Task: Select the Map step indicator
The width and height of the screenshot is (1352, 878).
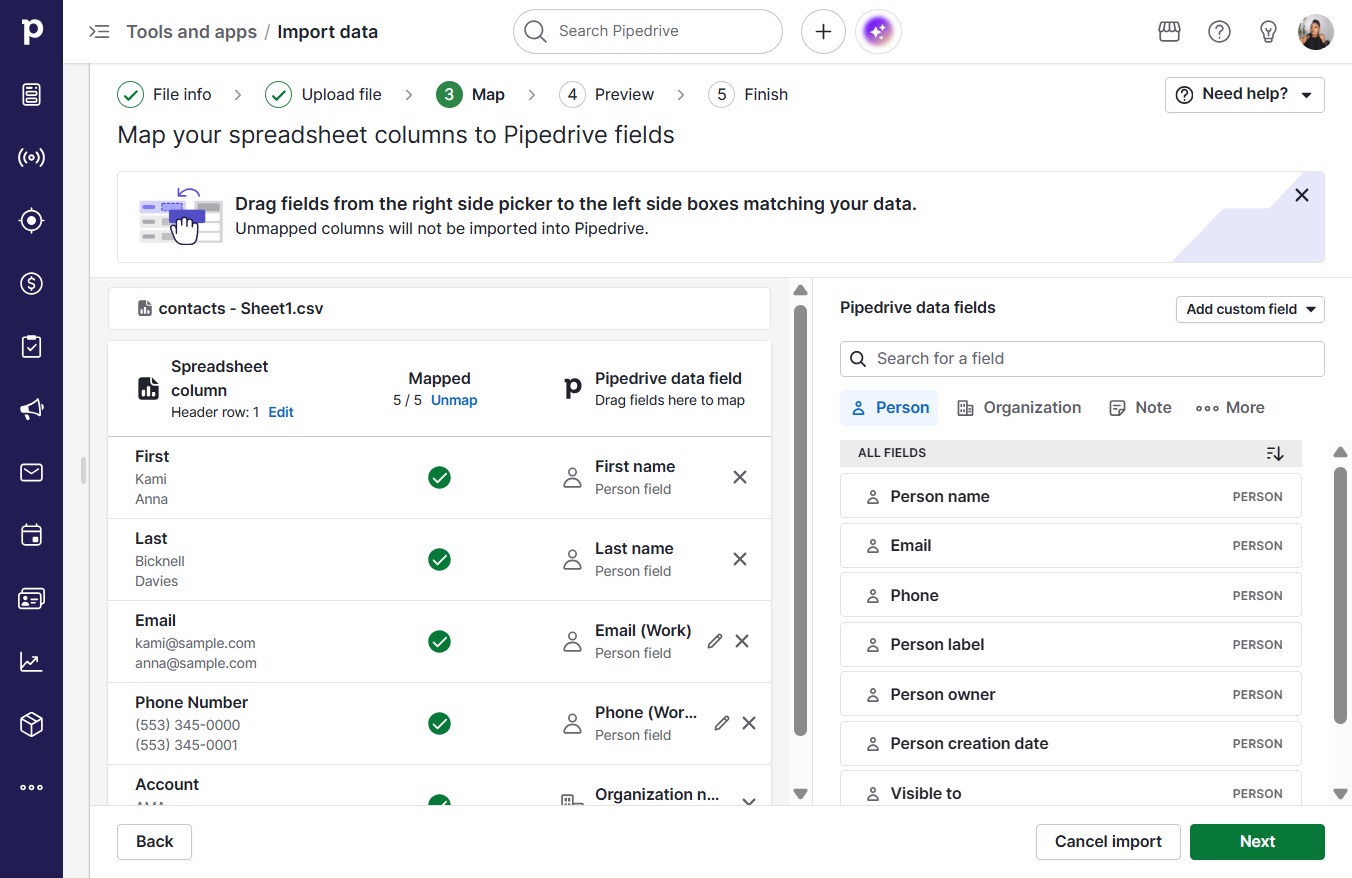Action: (x=470, y=95)
